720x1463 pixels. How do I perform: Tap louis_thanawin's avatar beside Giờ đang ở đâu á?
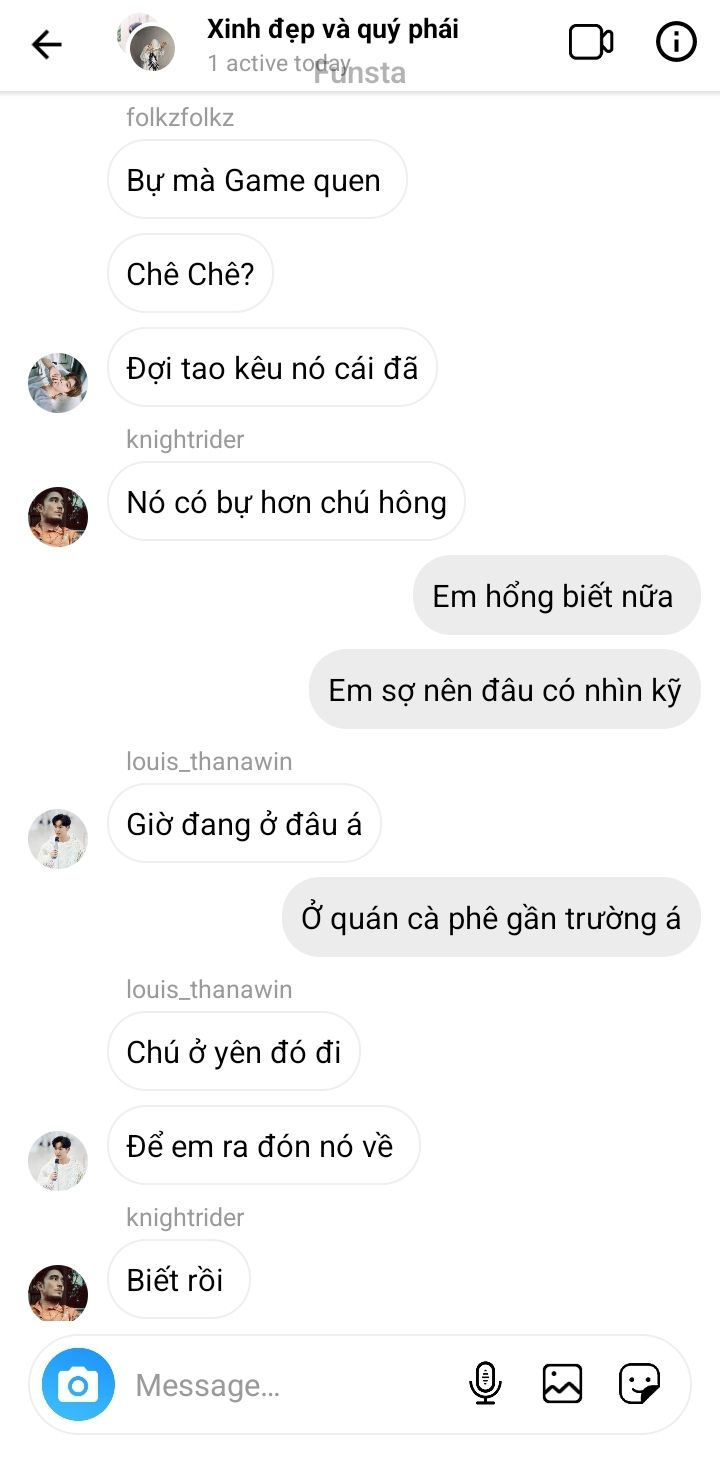58,838
